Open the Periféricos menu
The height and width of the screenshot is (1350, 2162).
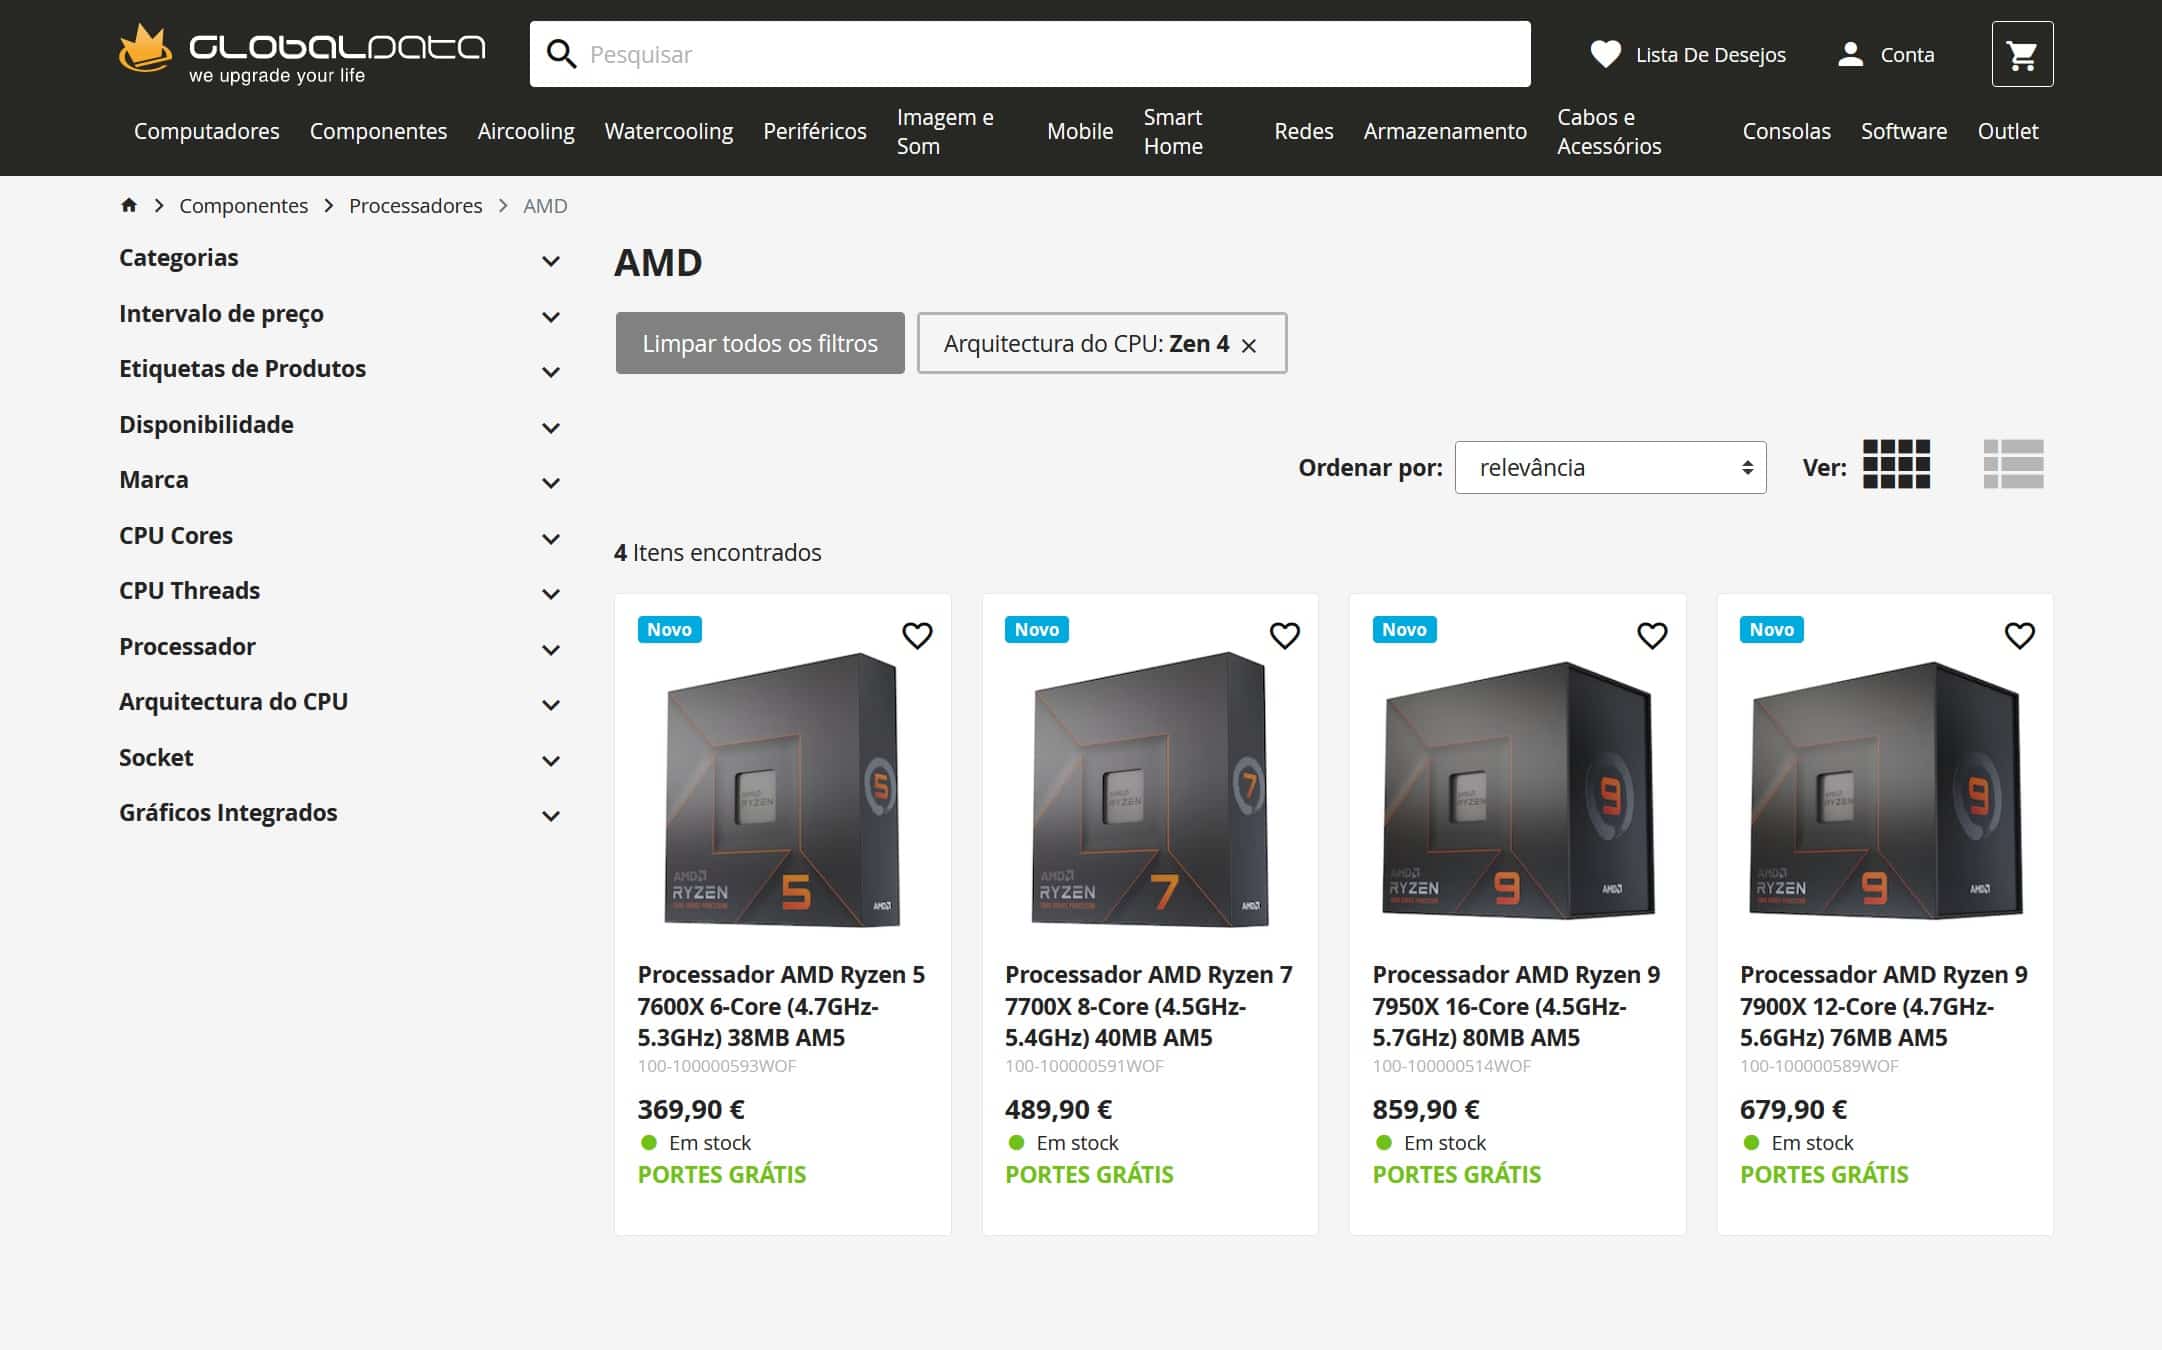[x=815, y=131]
